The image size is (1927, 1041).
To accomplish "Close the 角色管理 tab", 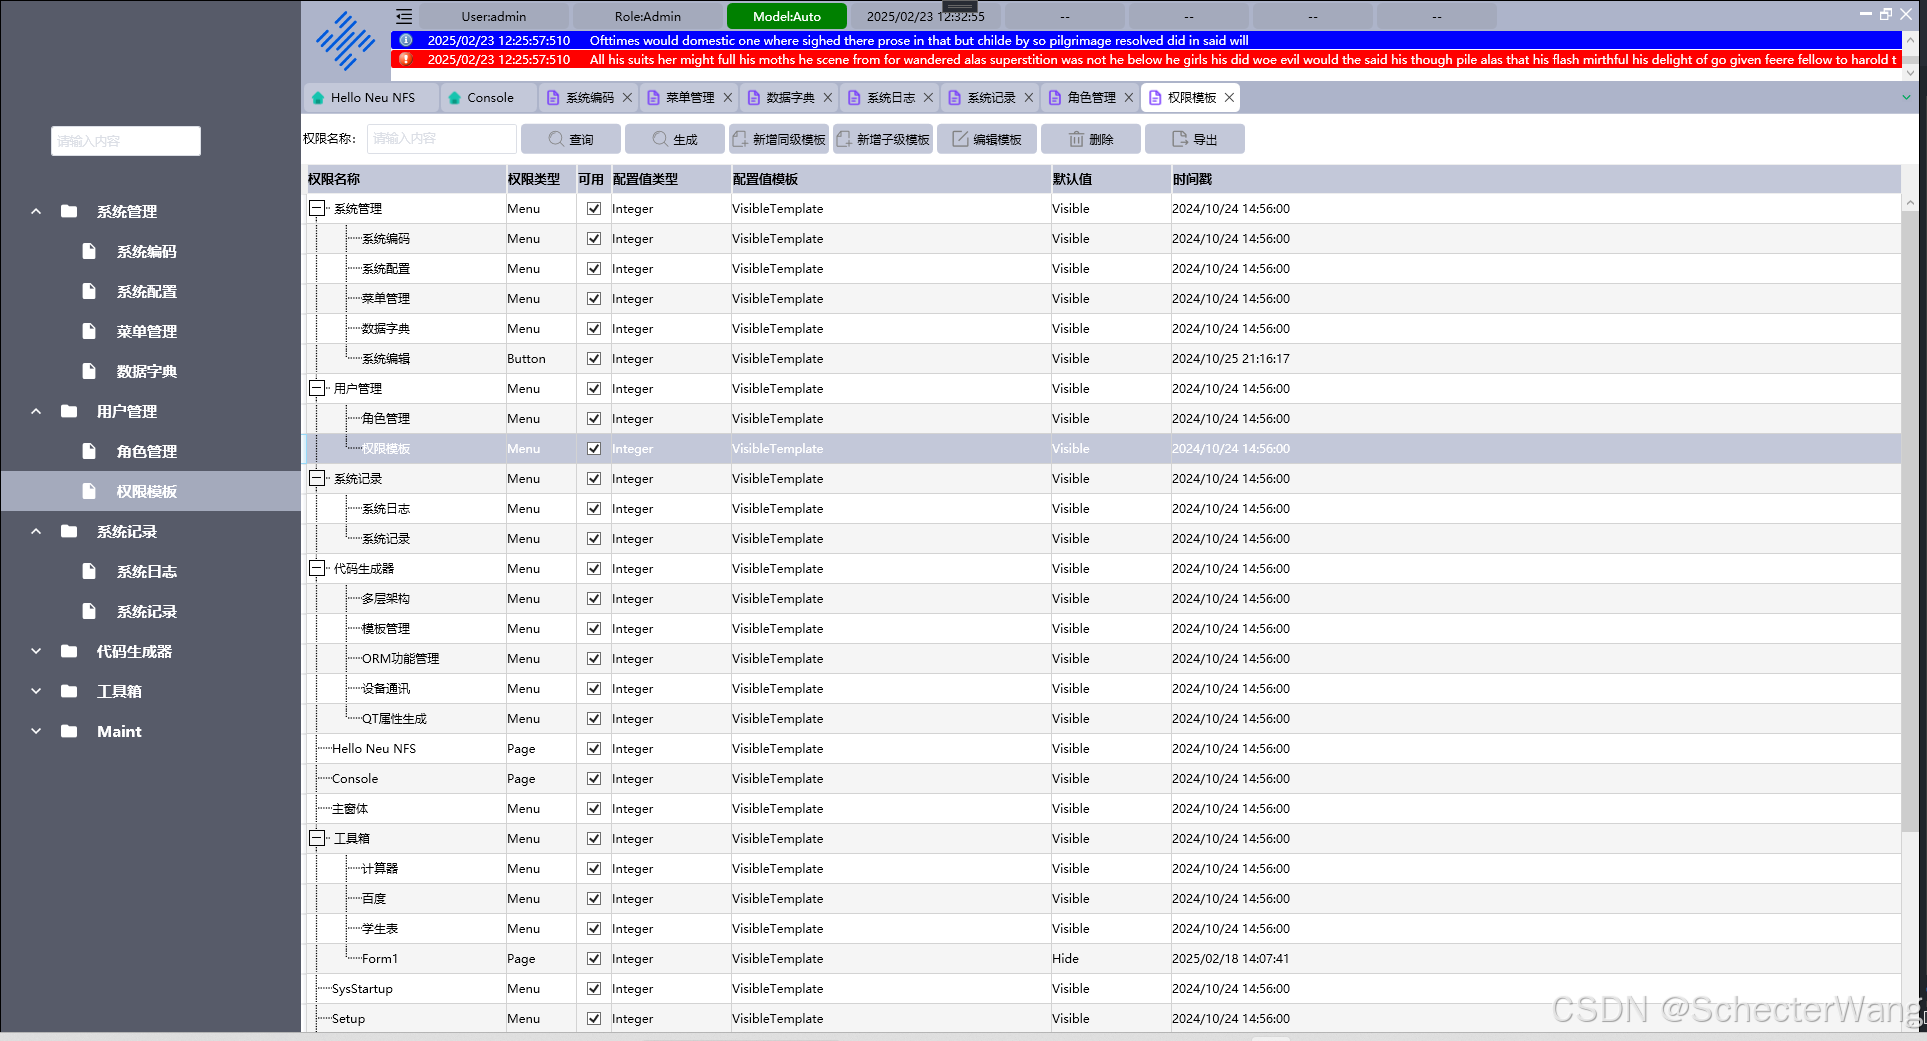I will [1129, 97].
